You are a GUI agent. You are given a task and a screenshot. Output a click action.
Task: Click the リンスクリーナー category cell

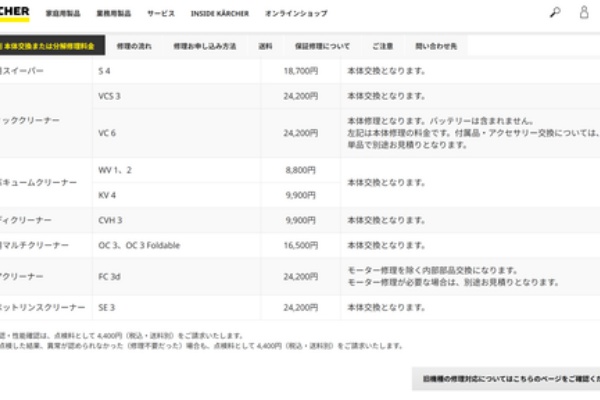click(x=46, y=307)
